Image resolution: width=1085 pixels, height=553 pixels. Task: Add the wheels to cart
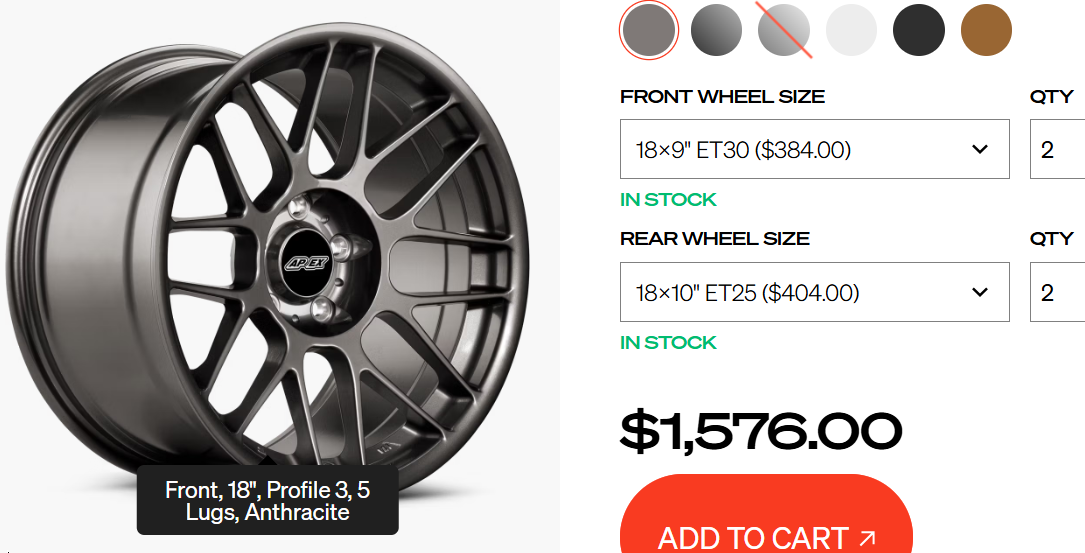tap(766, 530)
